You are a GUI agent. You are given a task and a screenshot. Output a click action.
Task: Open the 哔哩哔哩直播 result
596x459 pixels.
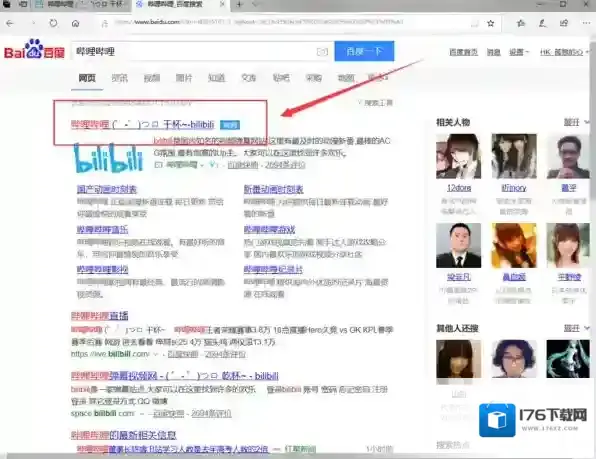[100, 316]
